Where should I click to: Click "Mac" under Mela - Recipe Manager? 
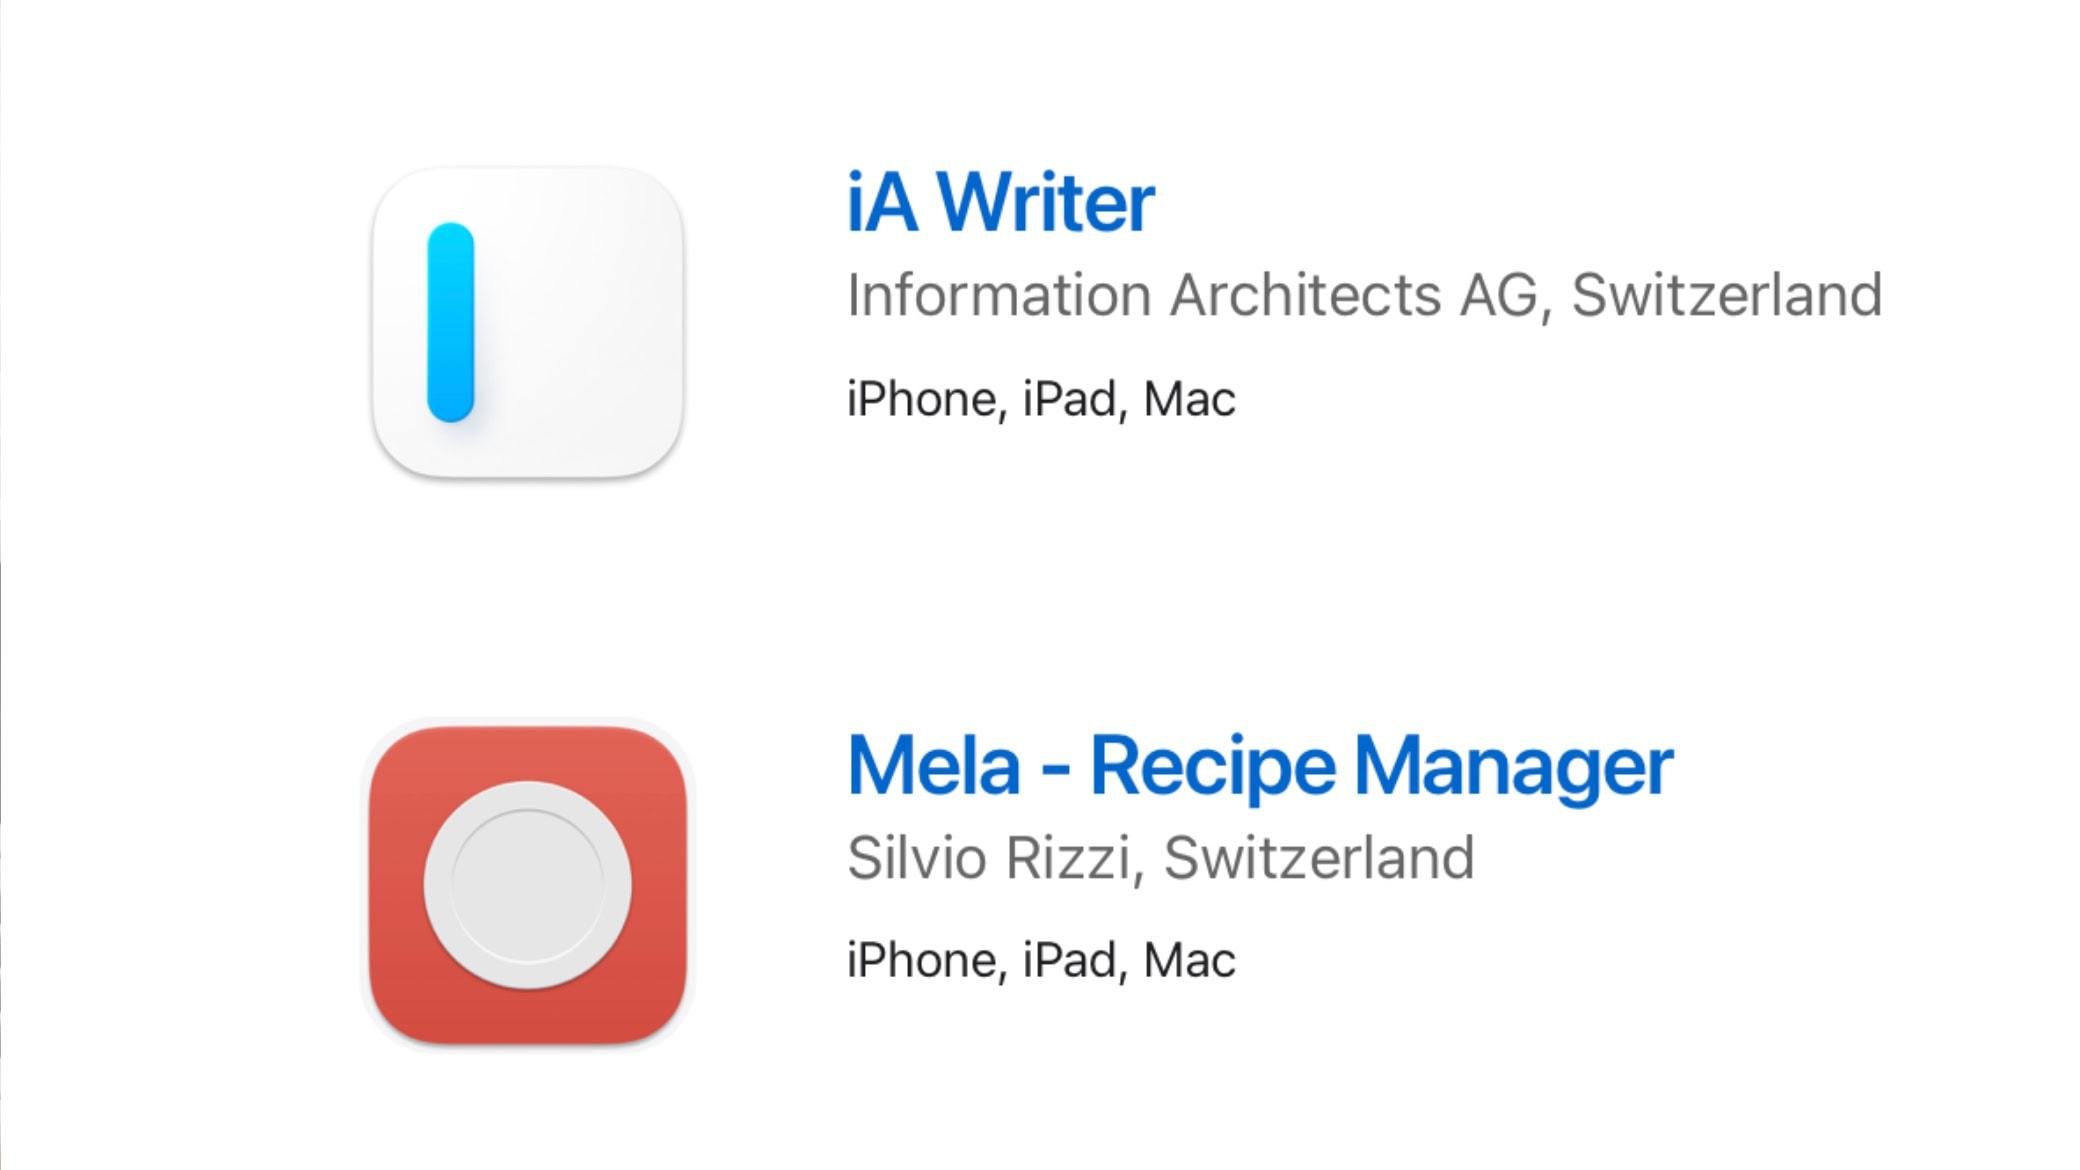point(1189,960)
